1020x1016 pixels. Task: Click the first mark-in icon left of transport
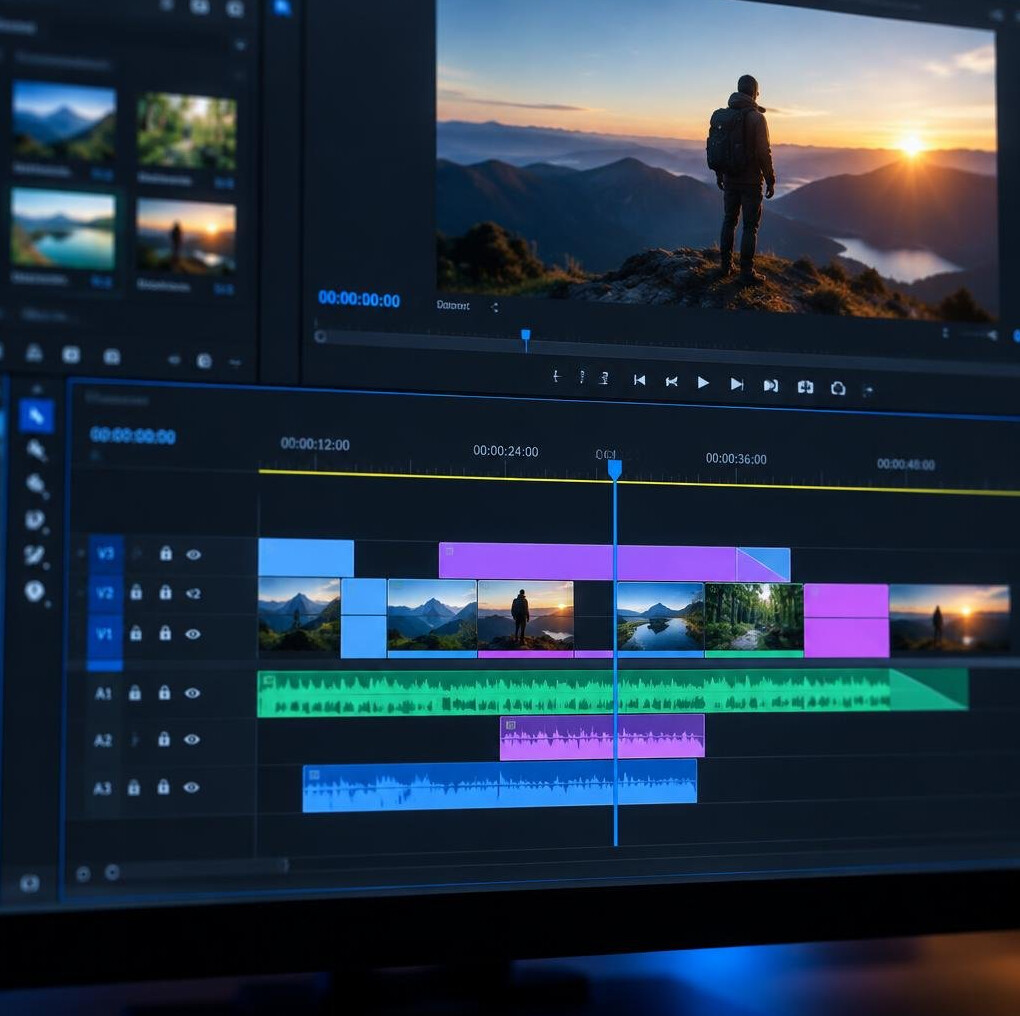click(x=556, y=376)
